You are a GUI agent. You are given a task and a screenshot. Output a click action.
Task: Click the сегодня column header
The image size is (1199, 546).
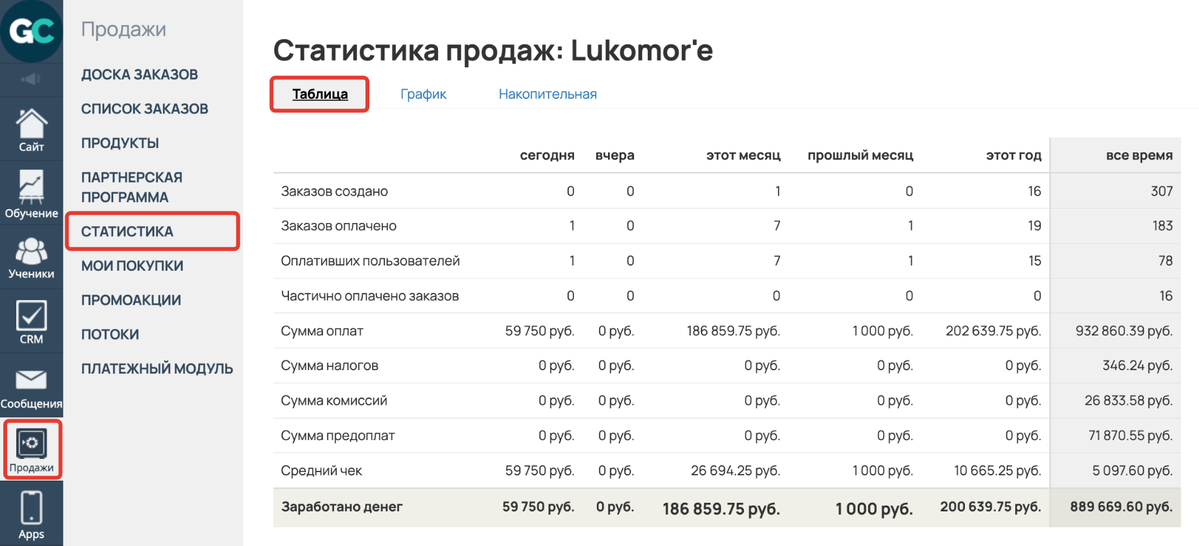[548, 156]
